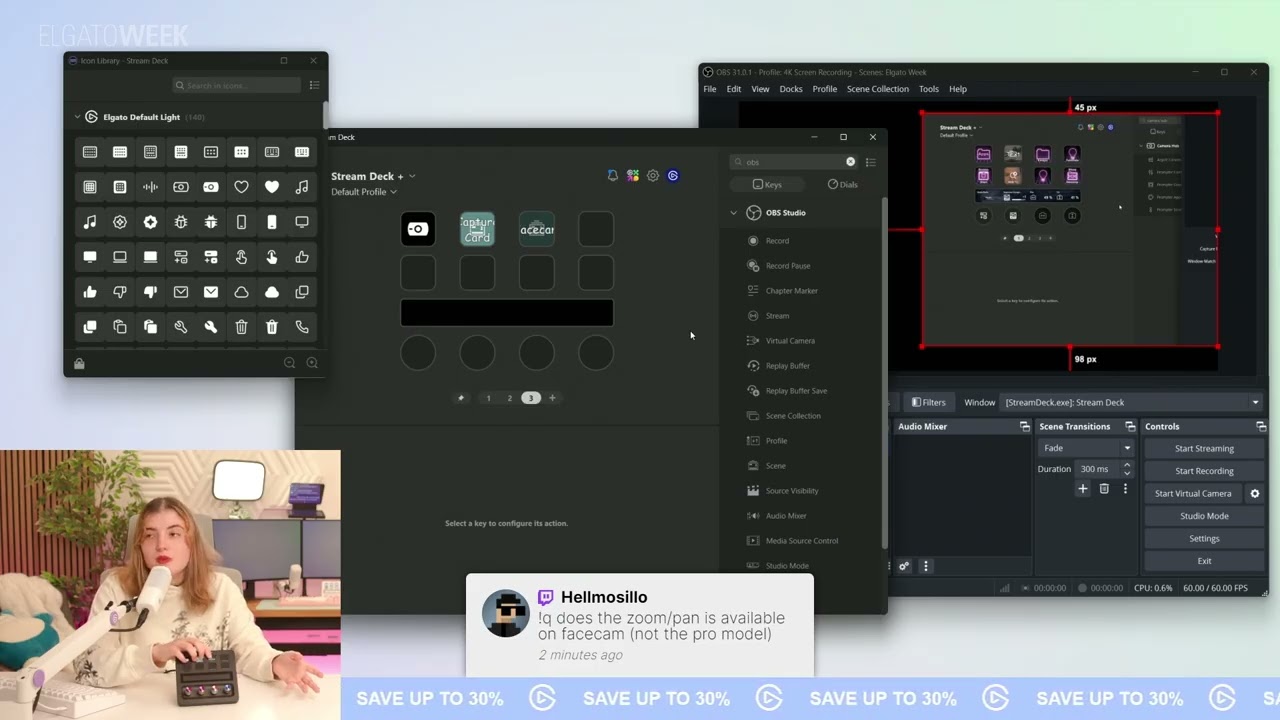
Task: Choose the filled cloud icon in Icon Library
Action: click(272, 292)
